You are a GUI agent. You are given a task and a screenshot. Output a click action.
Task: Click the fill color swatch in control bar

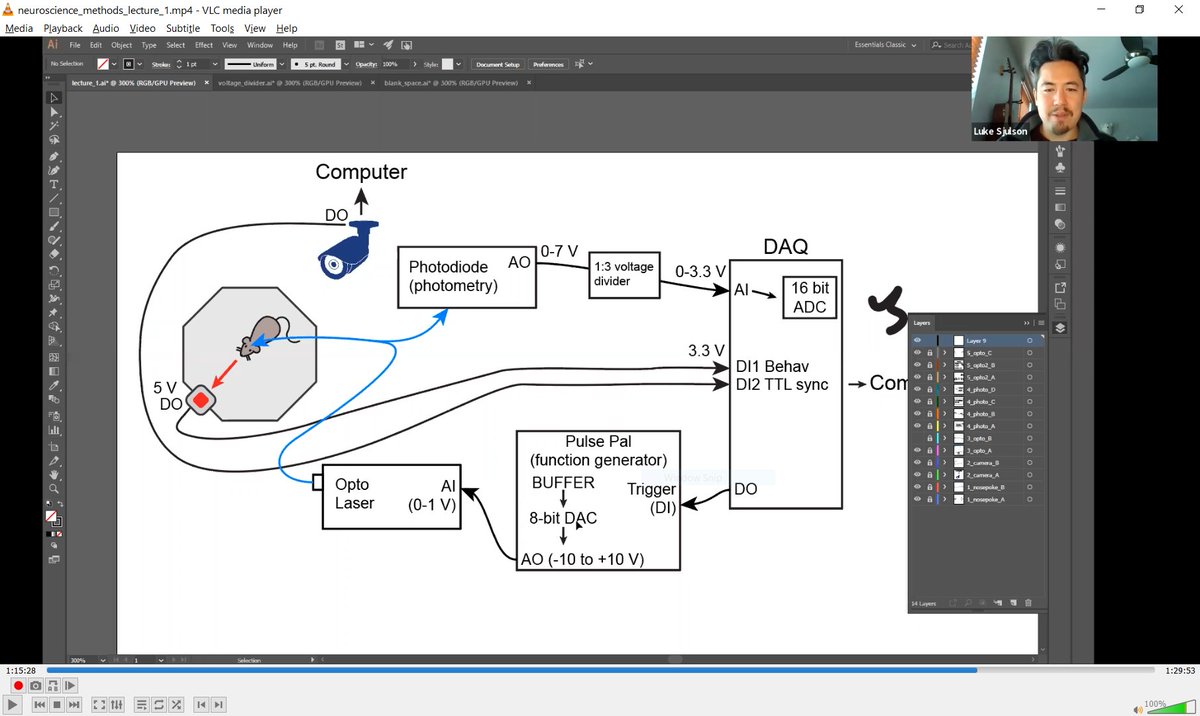coord(101,64)
